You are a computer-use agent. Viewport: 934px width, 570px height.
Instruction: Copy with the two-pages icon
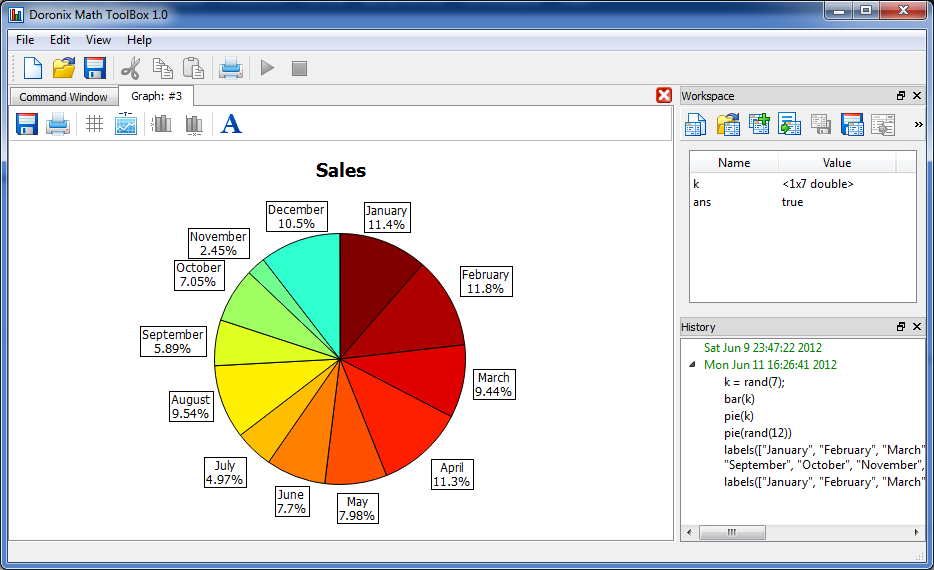click(x=162, y=68)
